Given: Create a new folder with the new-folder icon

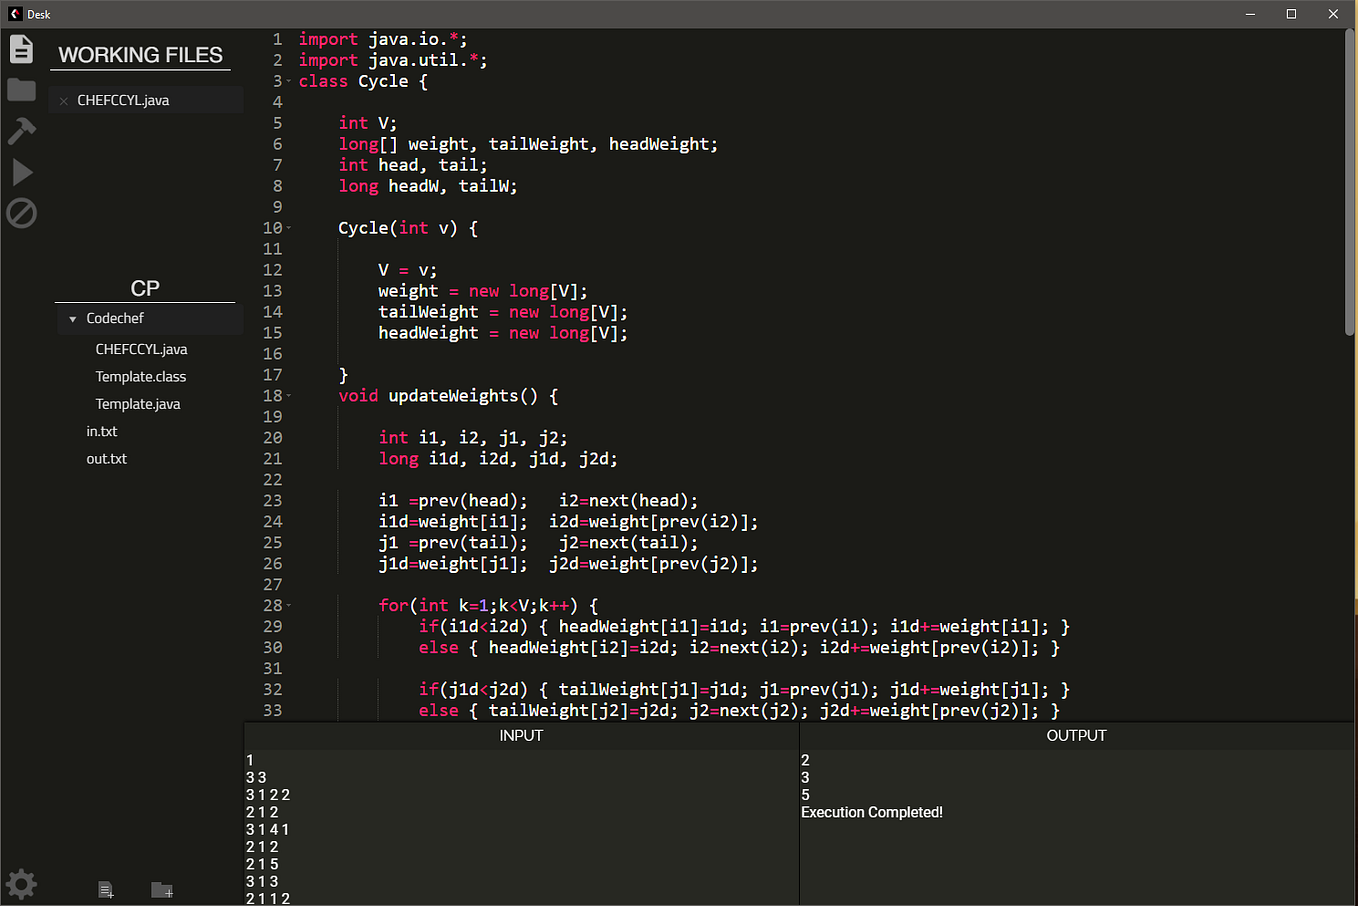Looking at the screenshot, I should coord(161,888).
